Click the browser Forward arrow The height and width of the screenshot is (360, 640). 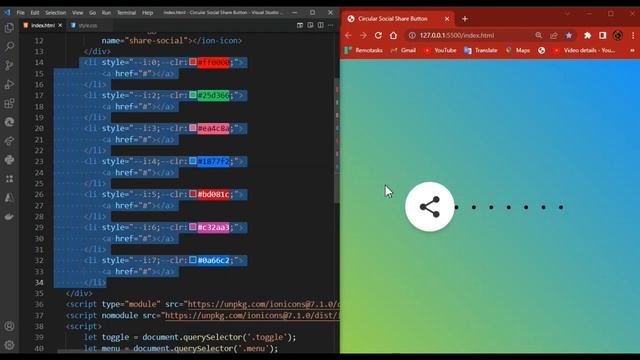point(363,36)
